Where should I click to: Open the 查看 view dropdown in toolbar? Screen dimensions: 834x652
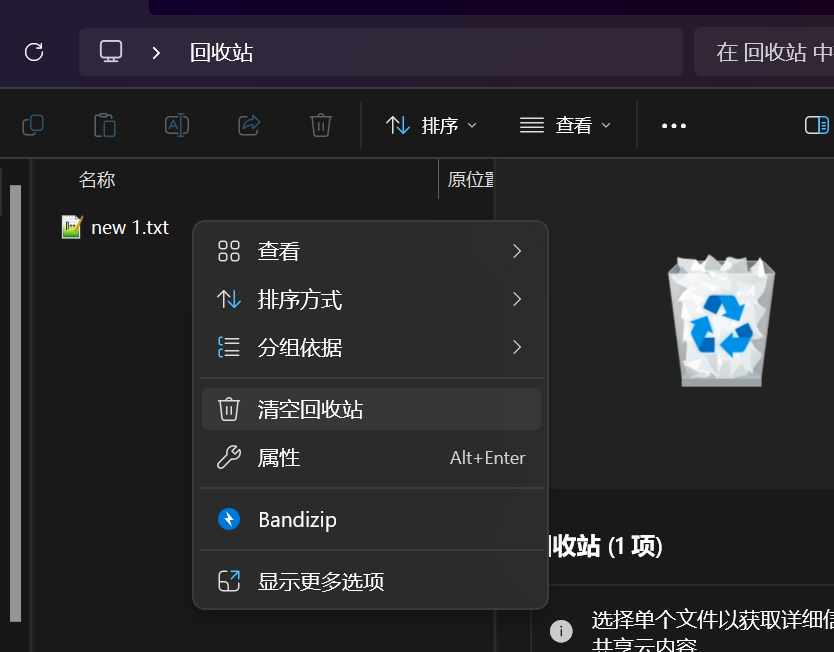(565, 126)
